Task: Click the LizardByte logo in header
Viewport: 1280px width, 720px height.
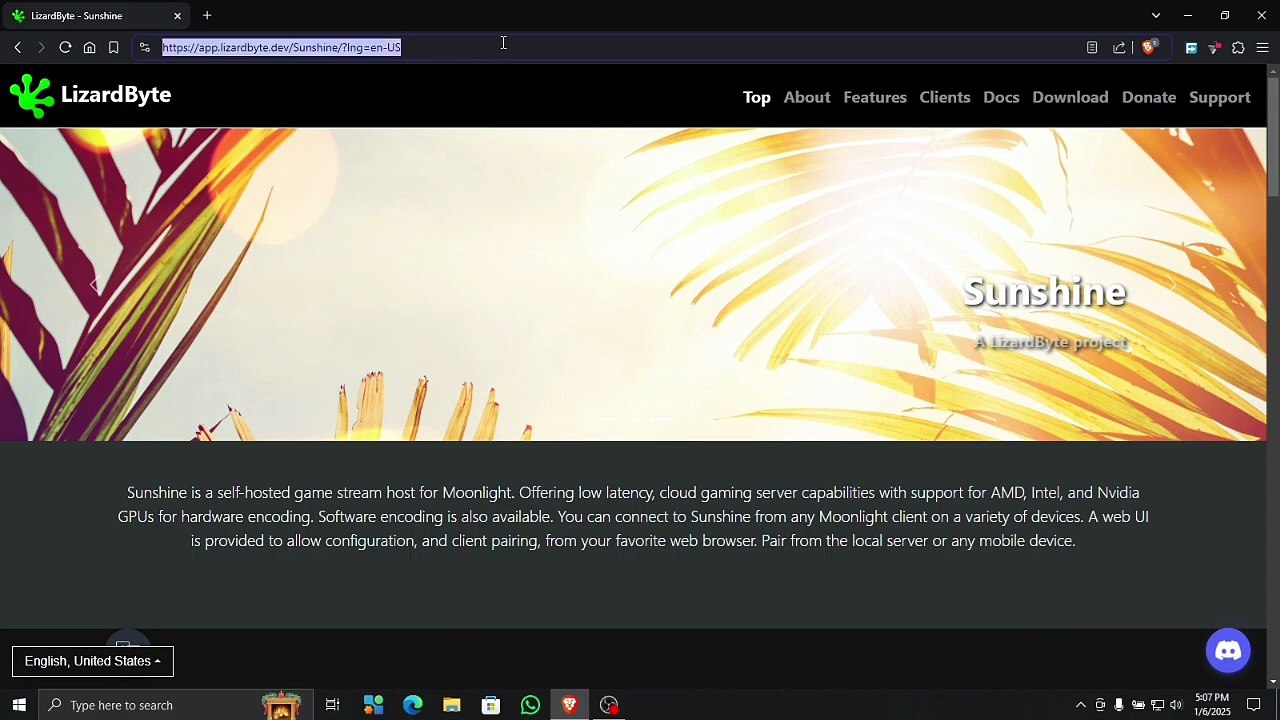Action: coord(31,97)
